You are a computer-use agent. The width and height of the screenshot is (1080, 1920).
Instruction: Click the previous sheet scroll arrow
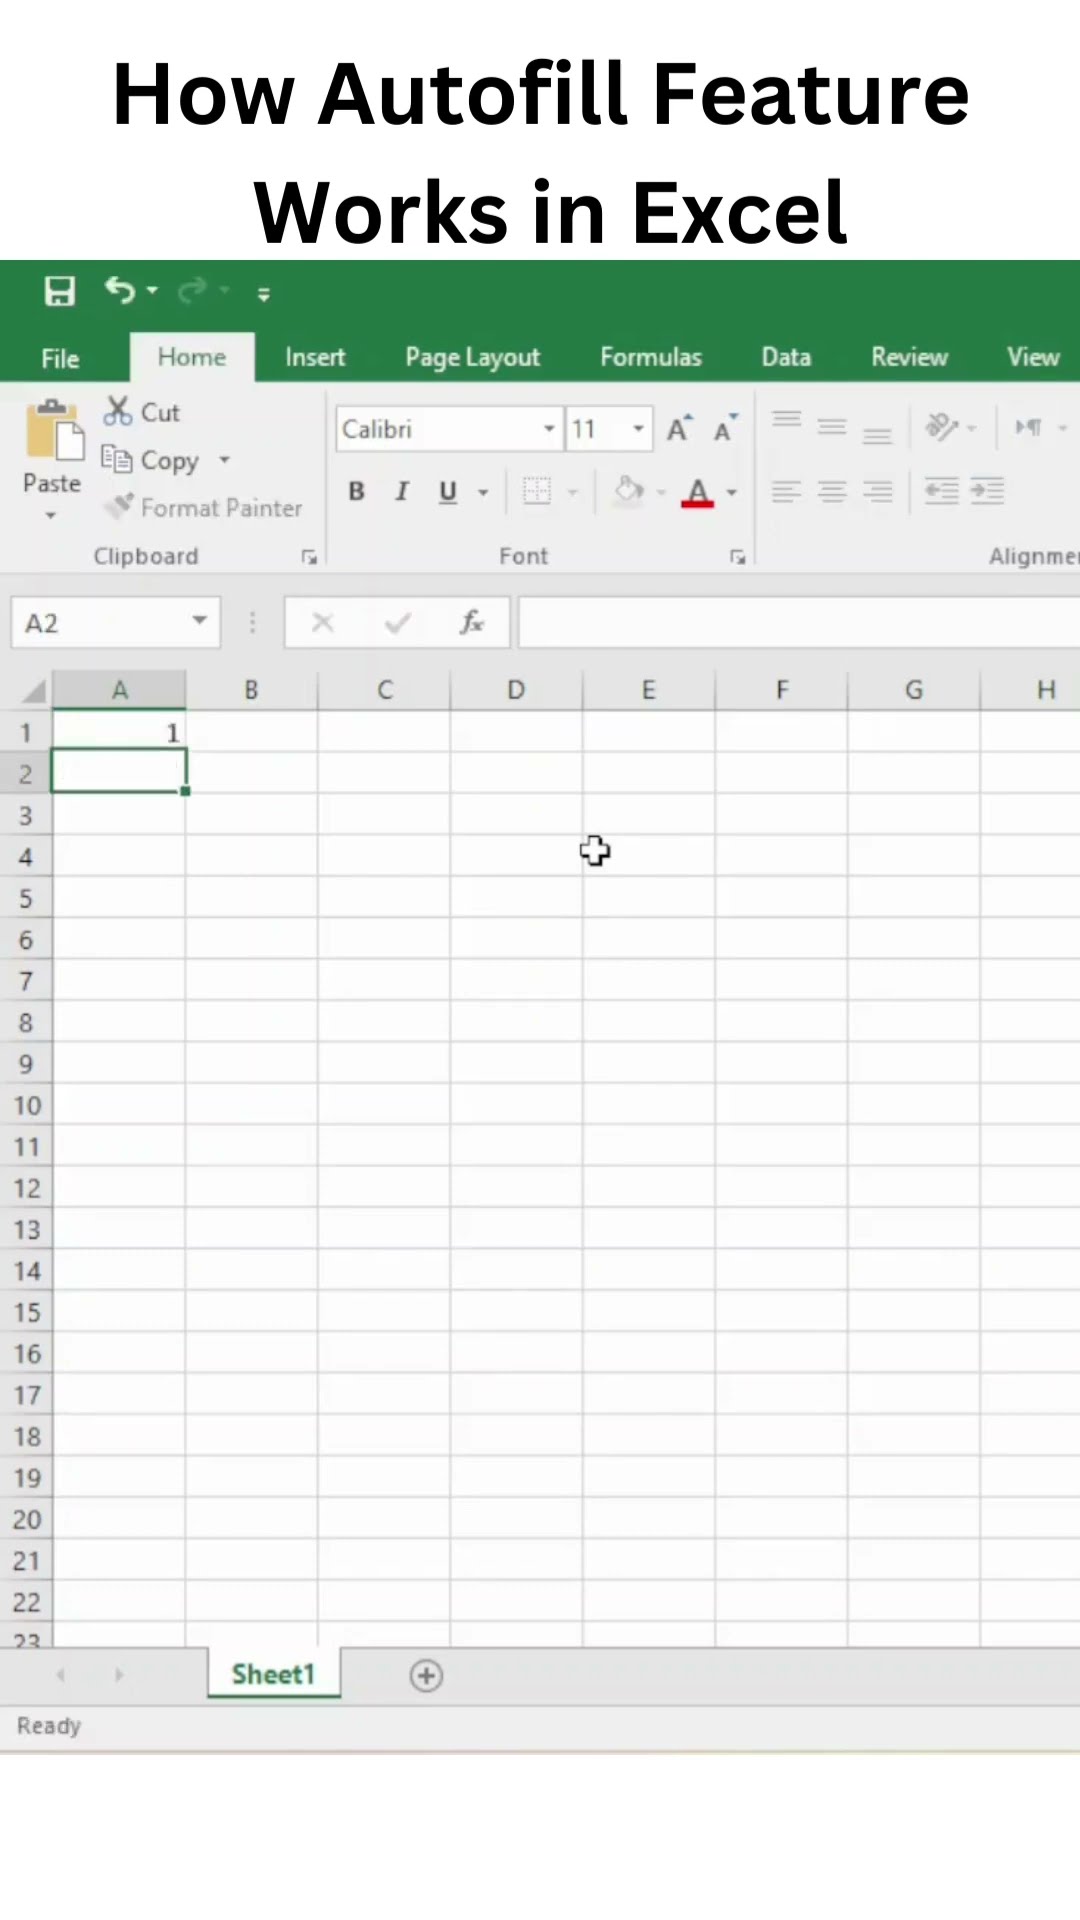[61, 1675]
